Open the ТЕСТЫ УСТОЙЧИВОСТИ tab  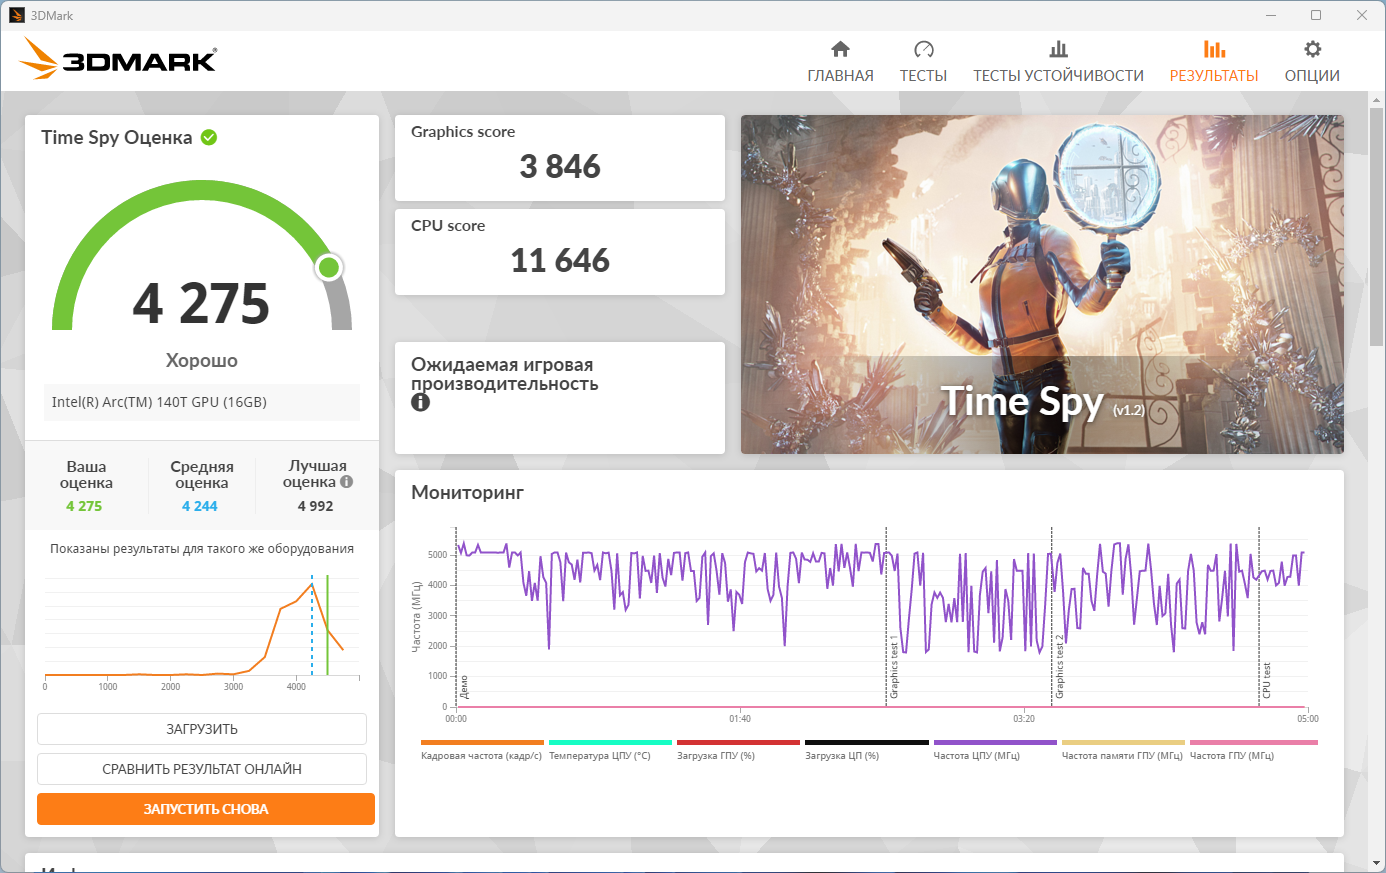click(1058, 61)
